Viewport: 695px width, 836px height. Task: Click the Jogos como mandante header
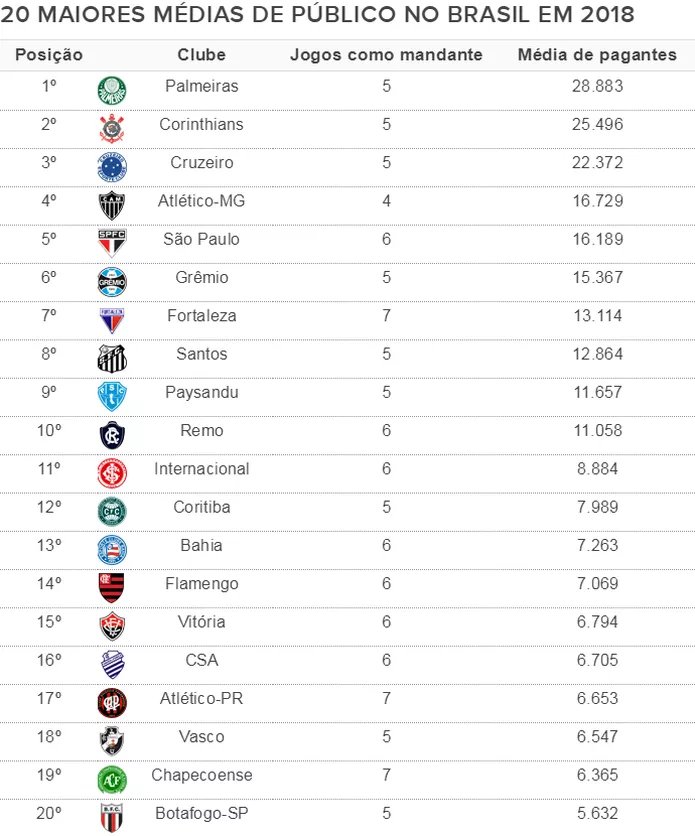pos(386,55)
